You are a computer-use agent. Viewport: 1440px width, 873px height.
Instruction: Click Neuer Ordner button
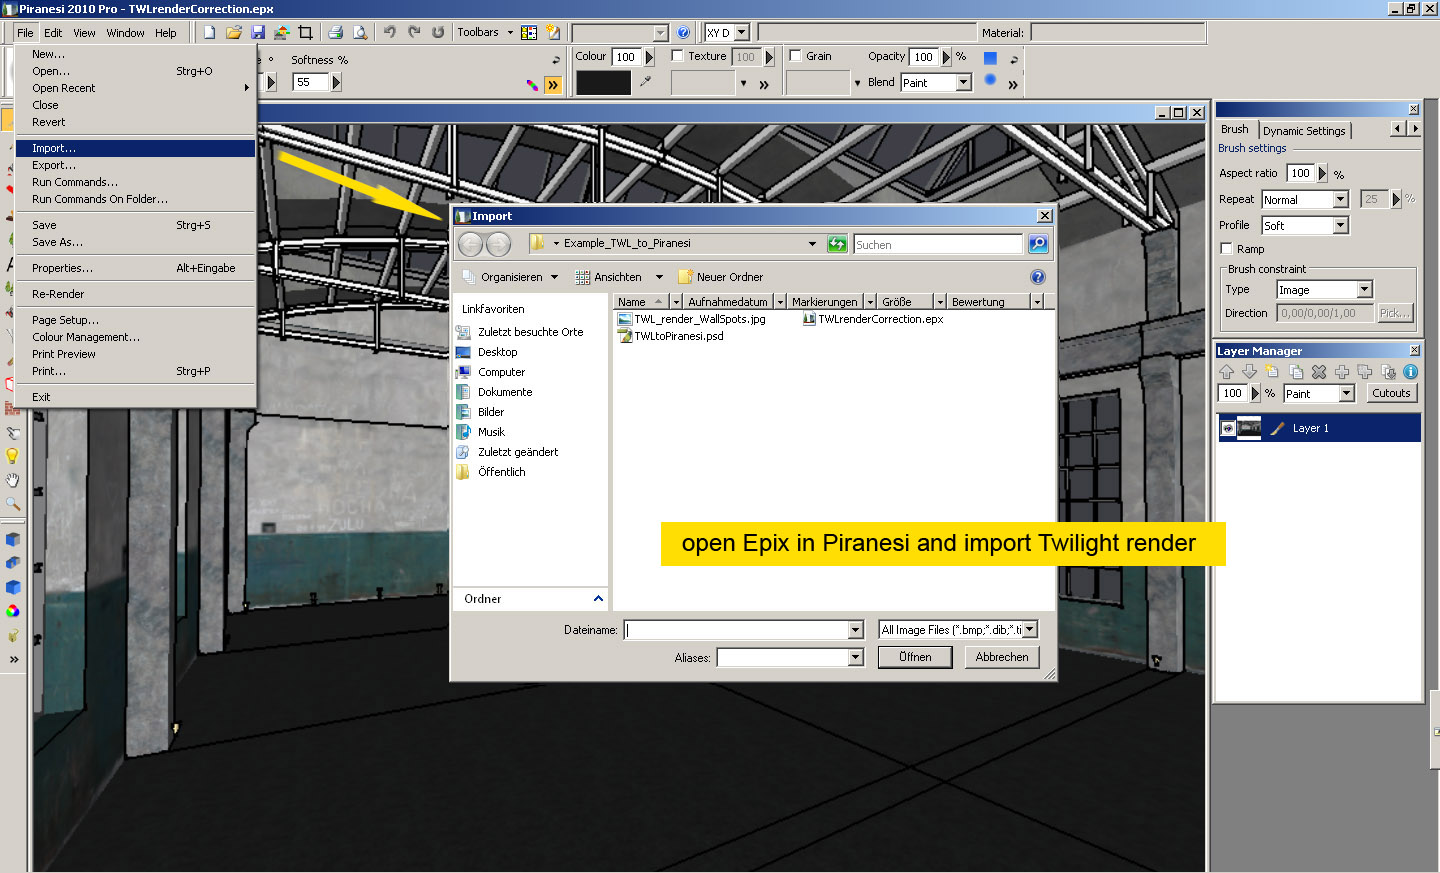click(720, 277)
